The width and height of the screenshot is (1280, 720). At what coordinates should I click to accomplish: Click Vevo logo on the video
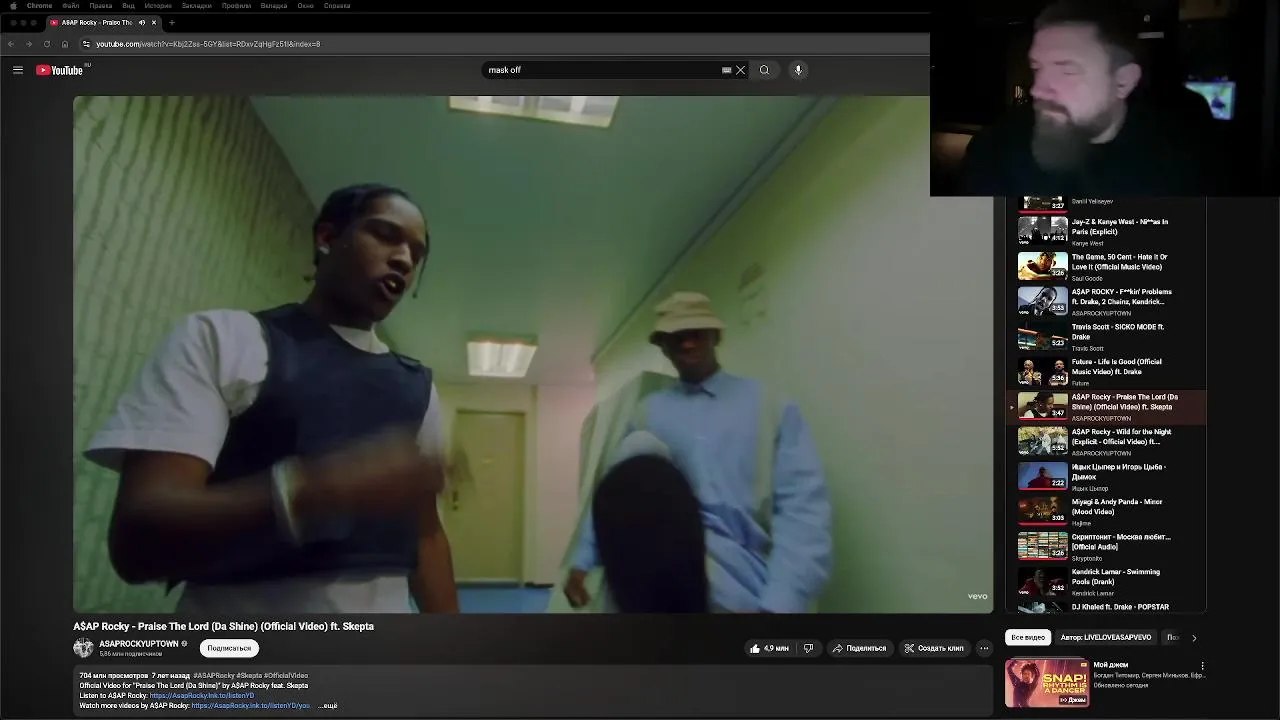(977, 596)
